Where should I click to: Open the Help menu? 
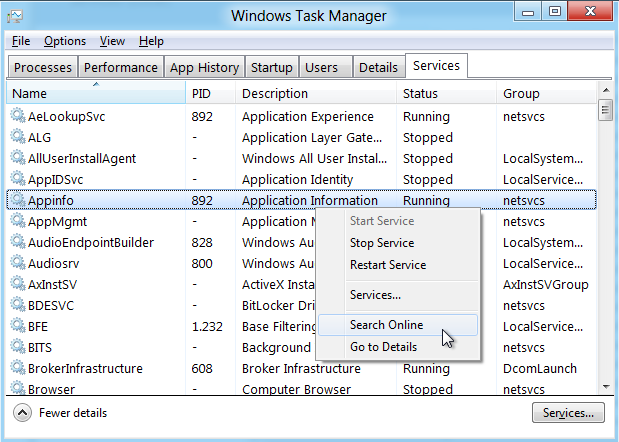151,41
